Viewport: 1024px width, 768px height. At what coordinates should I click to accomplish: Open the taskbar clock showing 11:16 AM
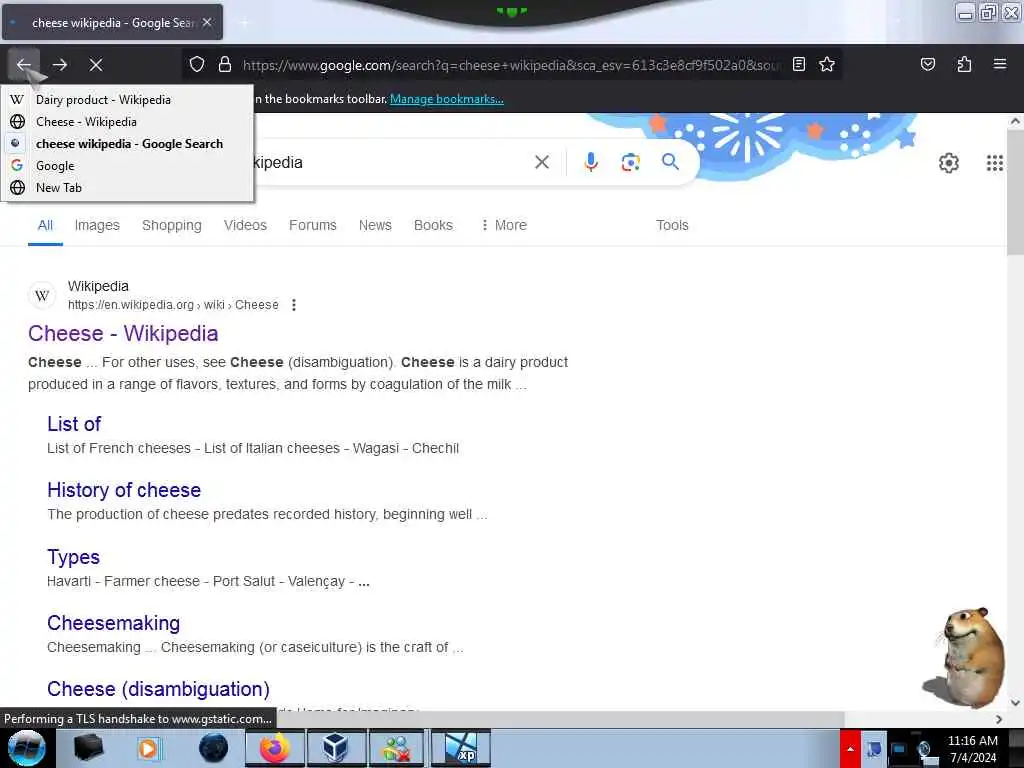point(972,748)
